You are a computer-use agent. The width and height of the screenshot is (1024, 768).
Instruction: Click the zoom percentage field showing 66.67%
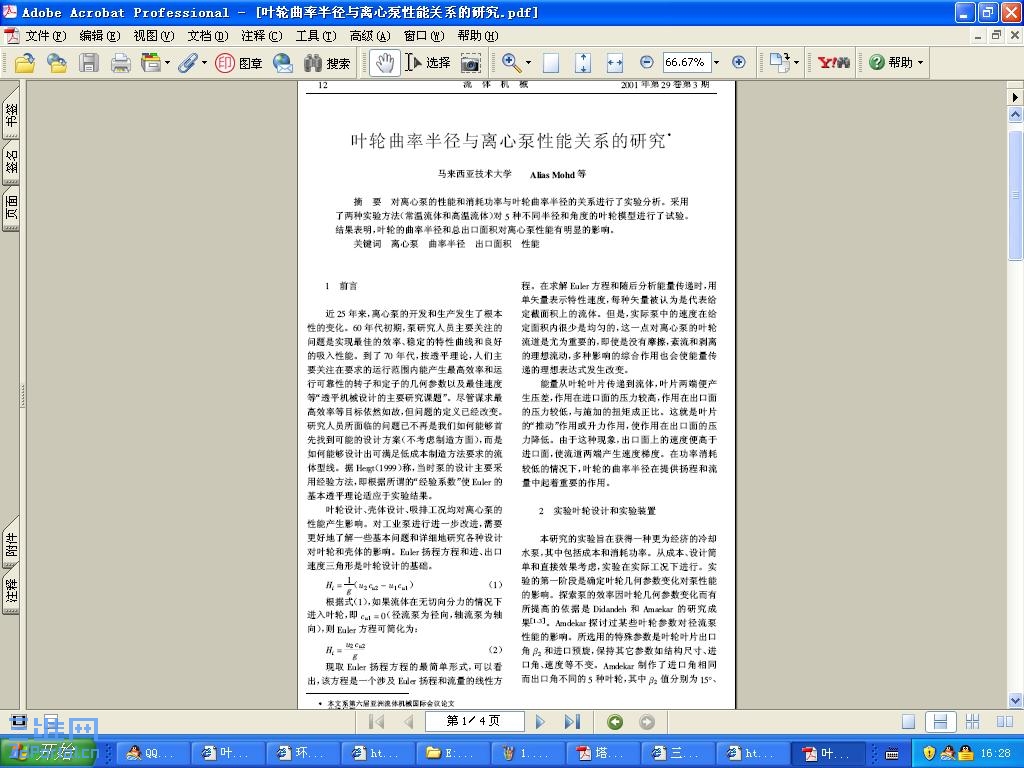pos(686,62)
